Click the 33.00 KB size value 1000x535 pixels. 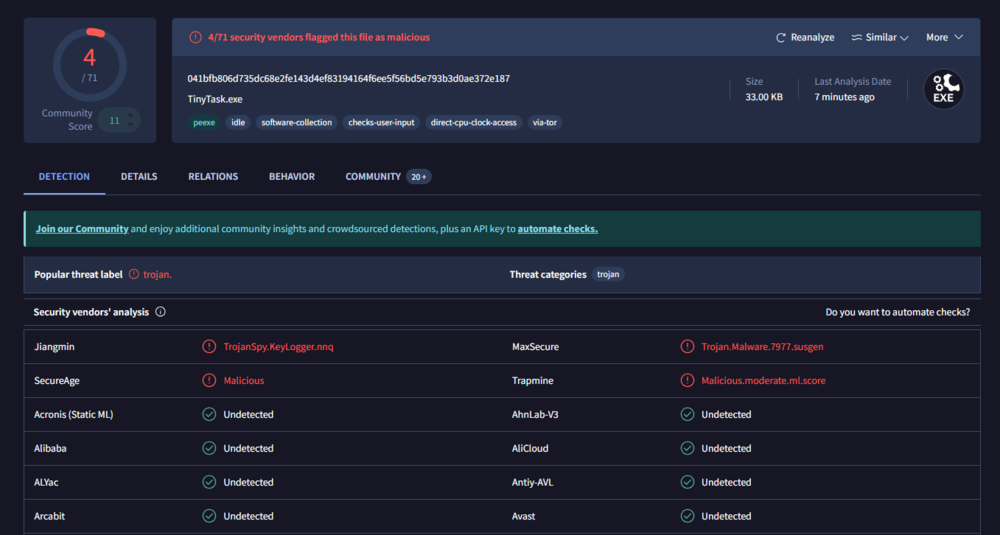click(x=764, y=97)
